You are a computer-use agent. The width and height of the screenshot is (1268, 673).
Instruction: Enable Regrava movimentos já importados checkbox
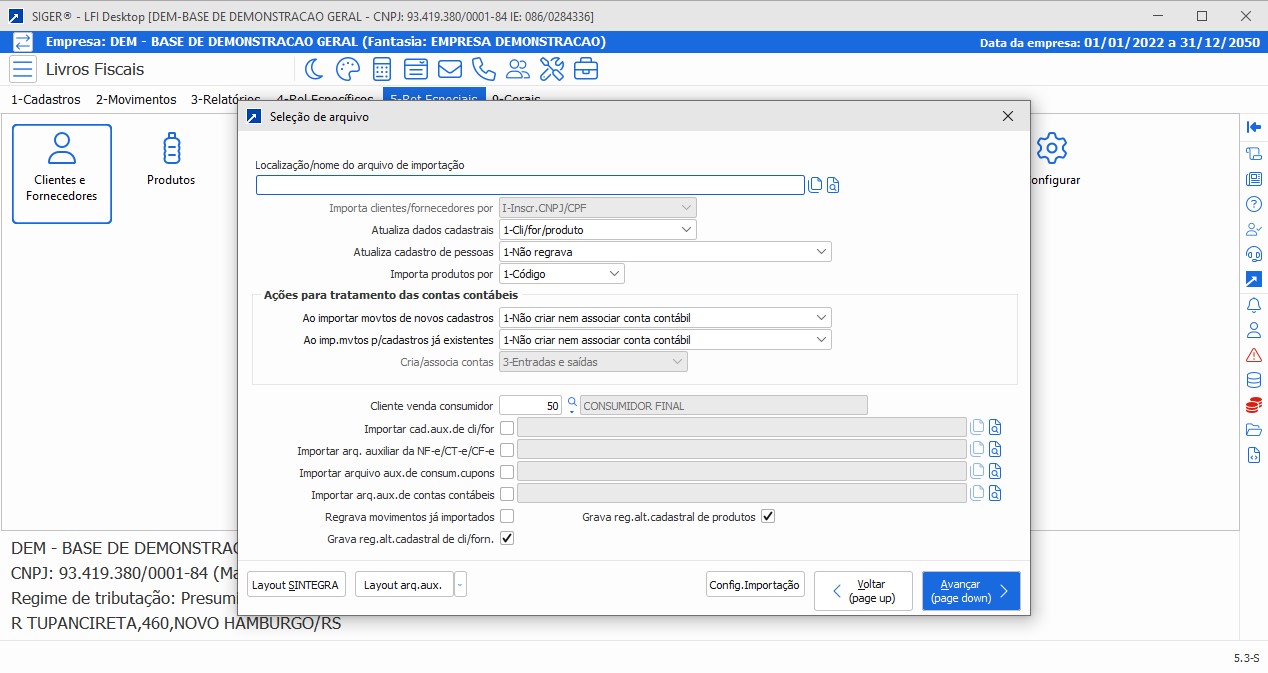coord(507,517)
